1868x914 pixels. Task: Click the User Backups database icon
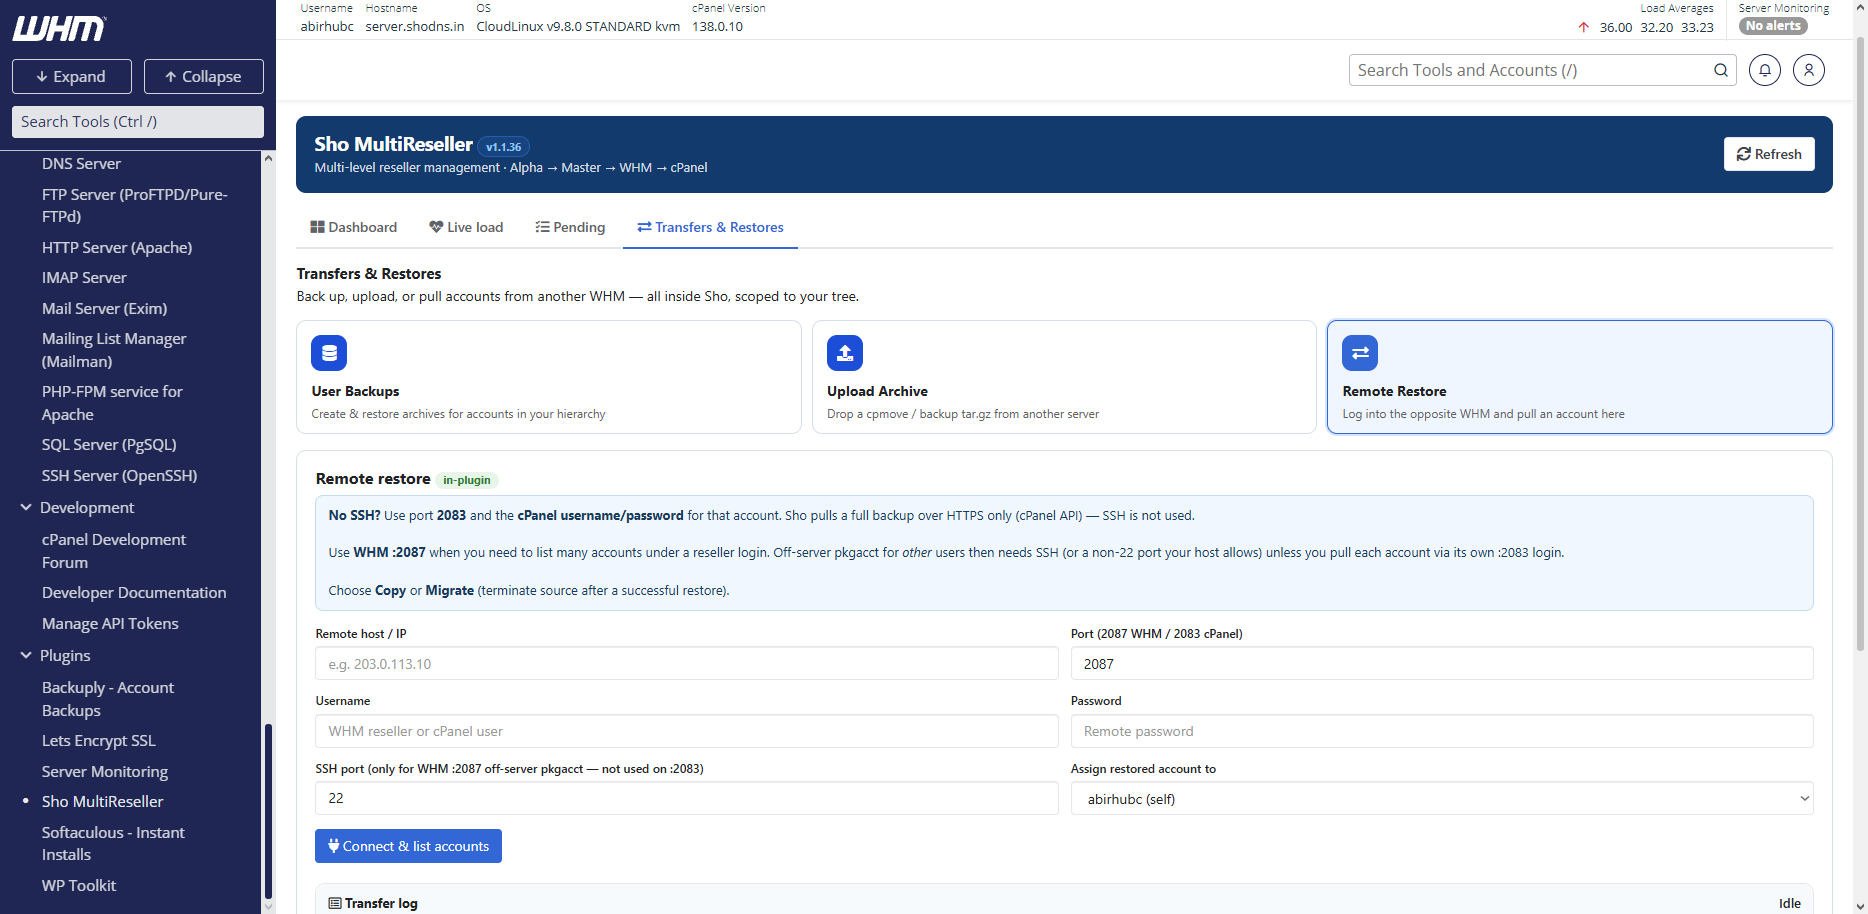pos(329,353)
